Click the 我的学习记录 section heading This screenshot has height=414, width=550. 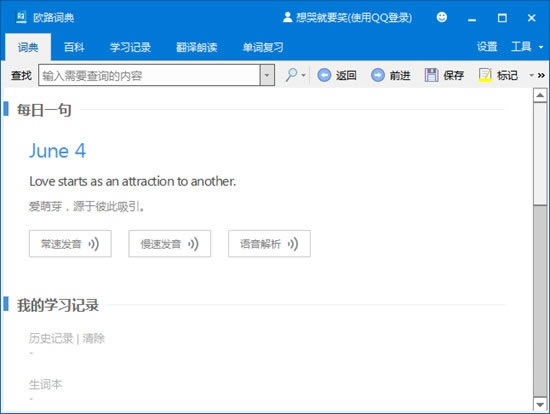point(58,305)
